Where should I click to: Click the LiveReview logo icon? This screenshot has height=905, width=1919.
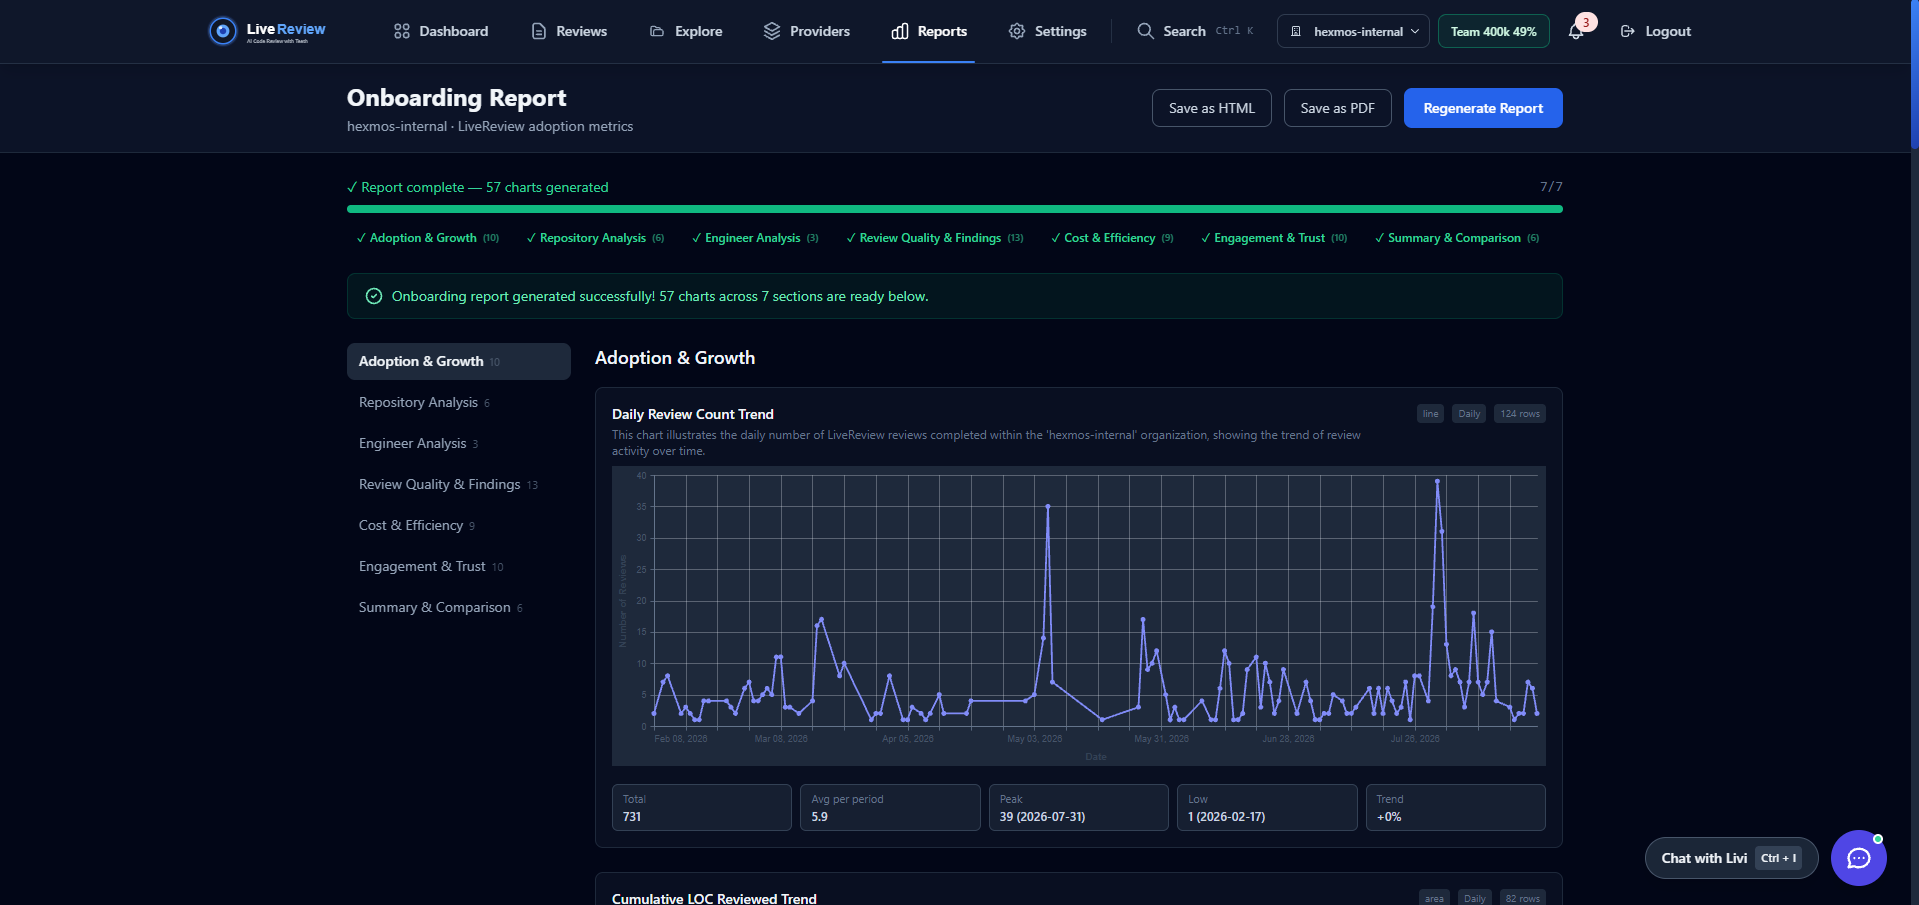pos(222,31)
